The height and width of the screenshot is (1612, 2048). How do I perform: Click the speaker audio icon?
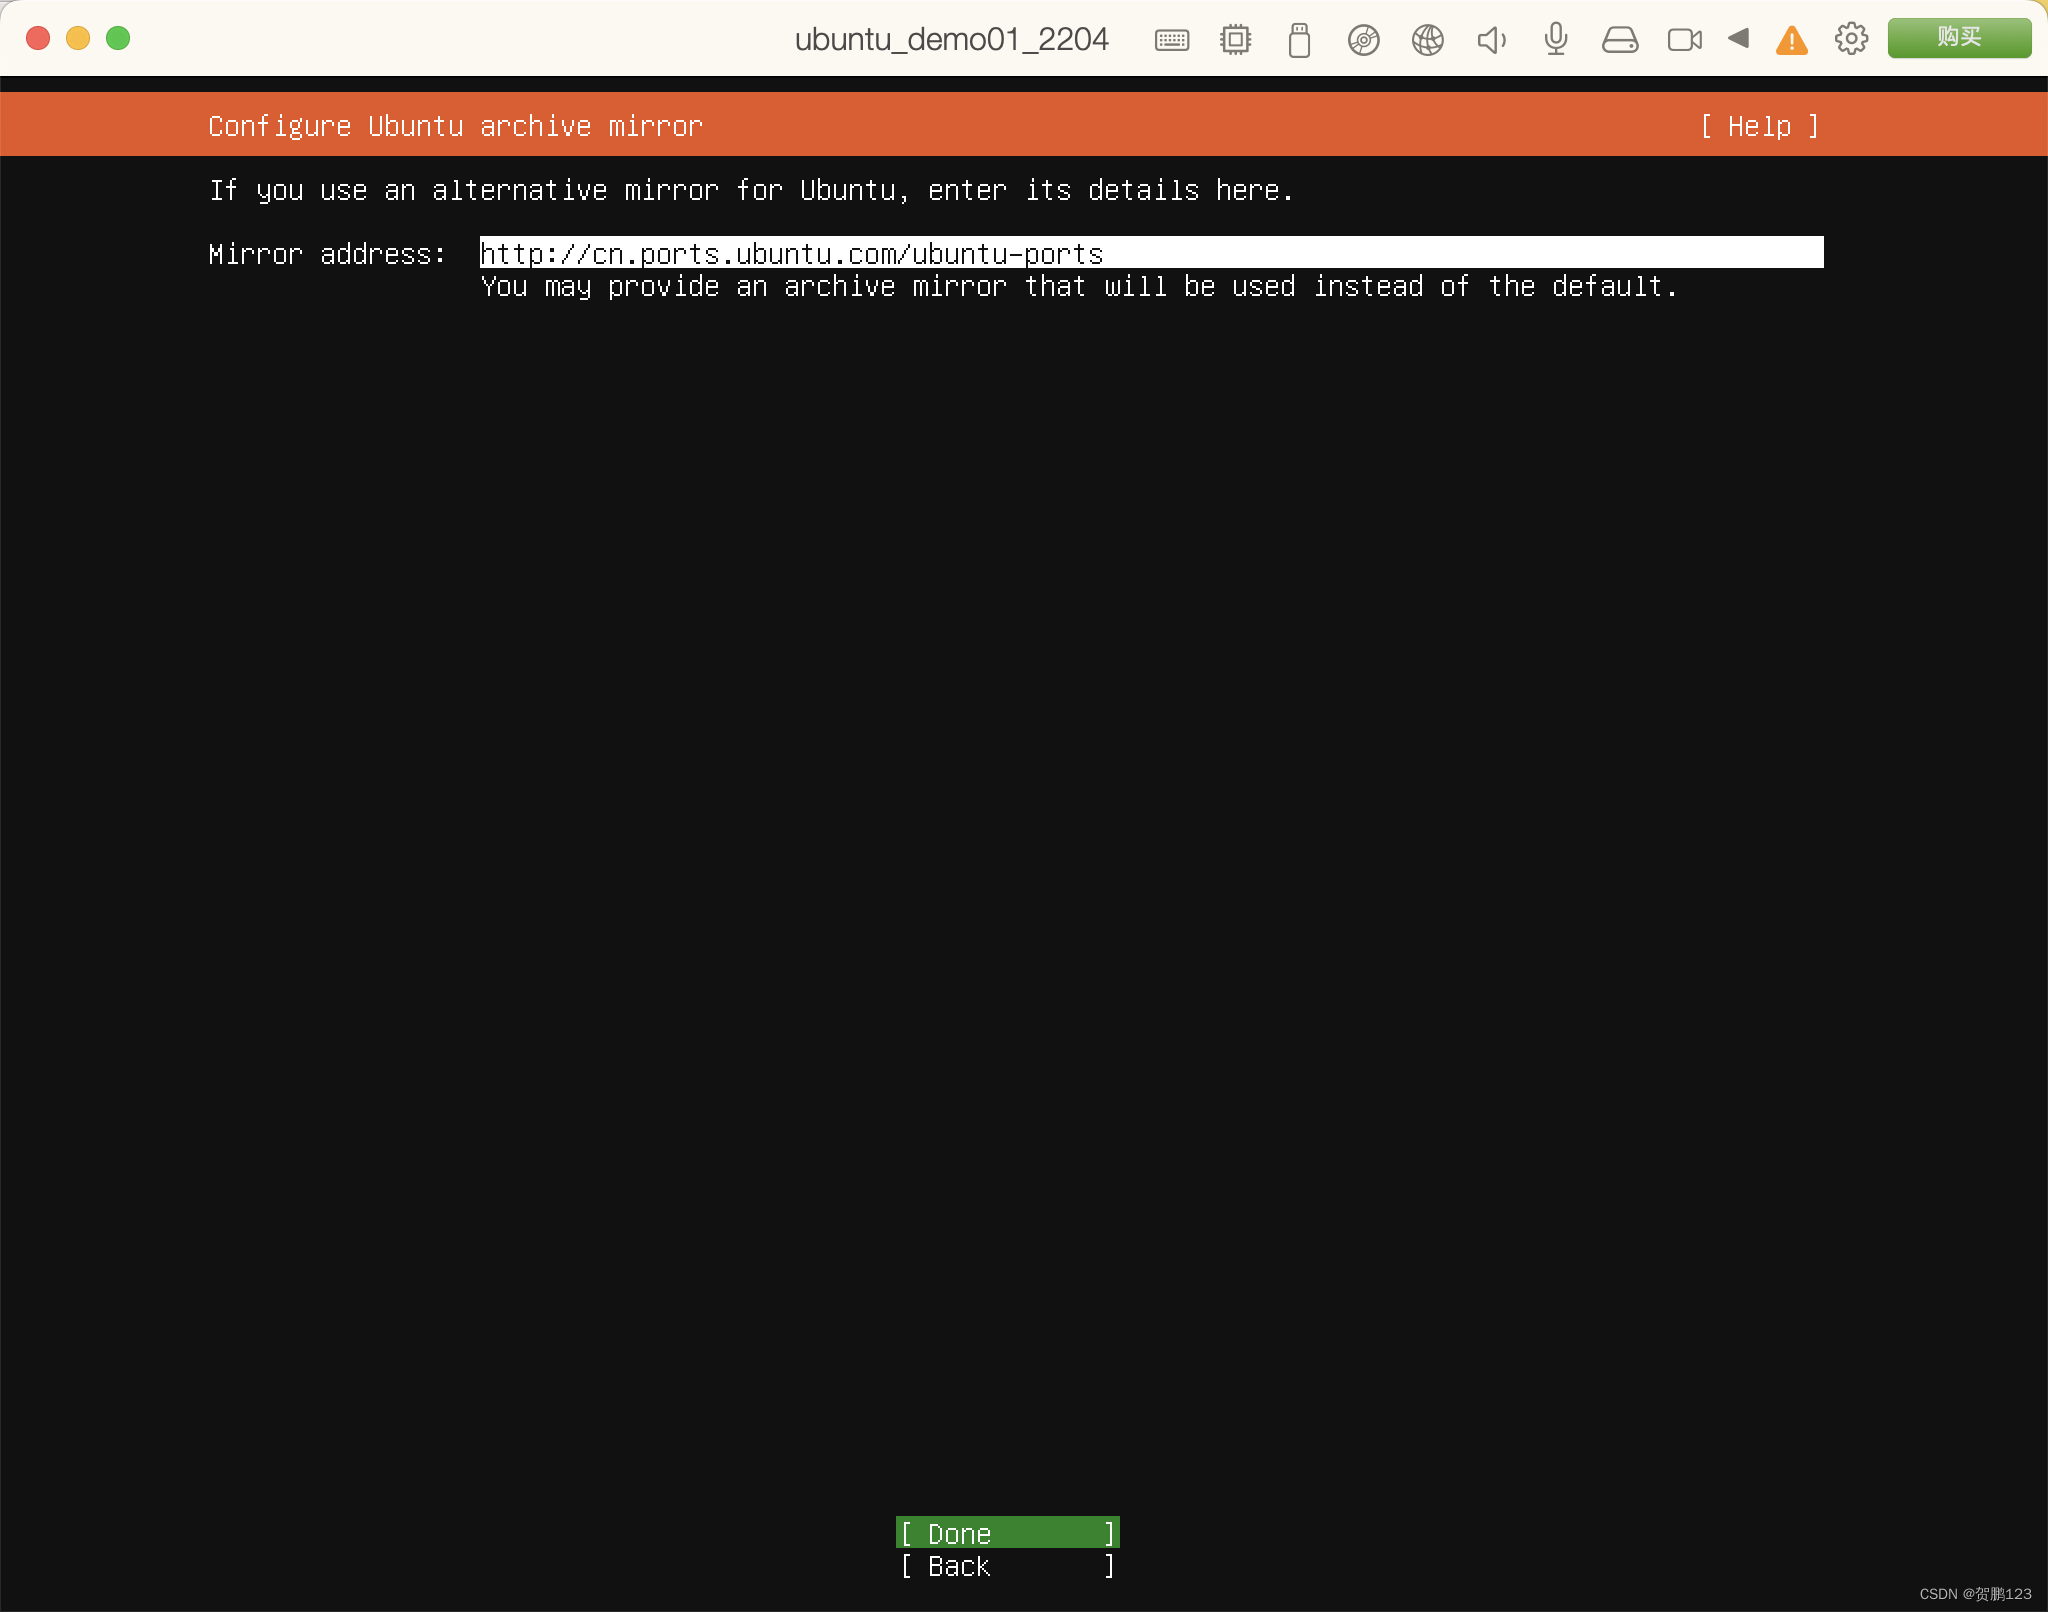pos(1491,39)
